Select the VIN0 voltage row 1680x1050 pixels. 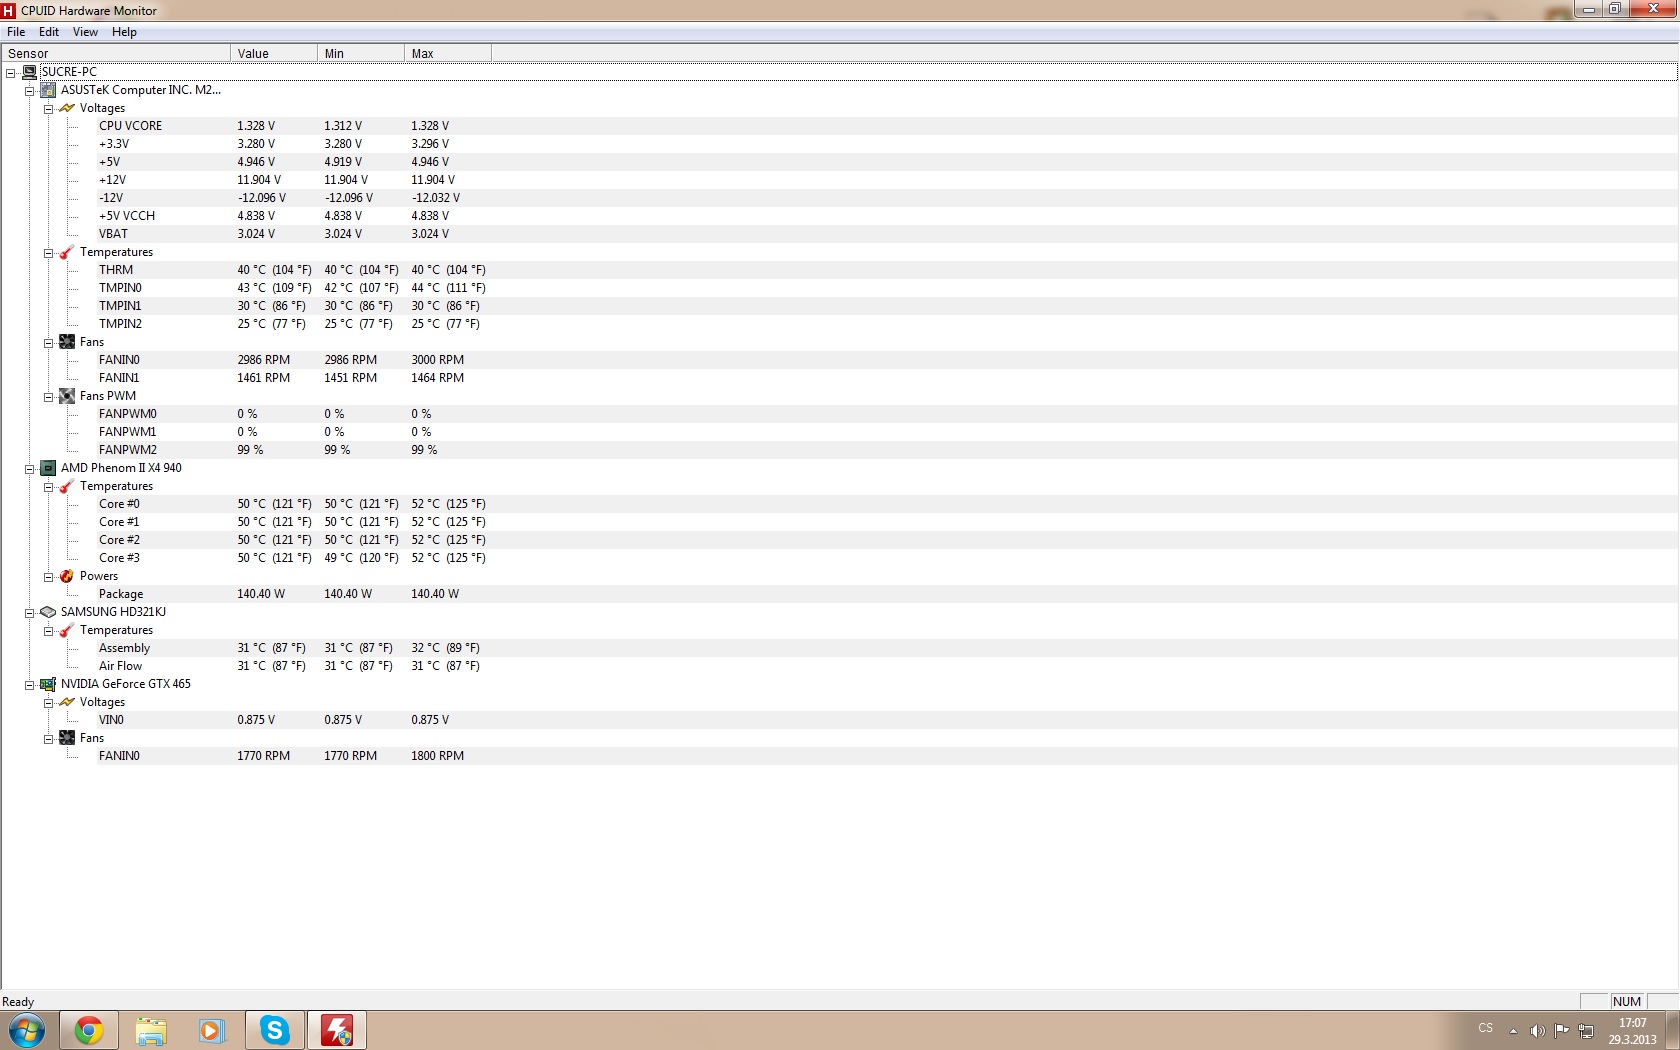pyautogui.click(x=838, y=720)
